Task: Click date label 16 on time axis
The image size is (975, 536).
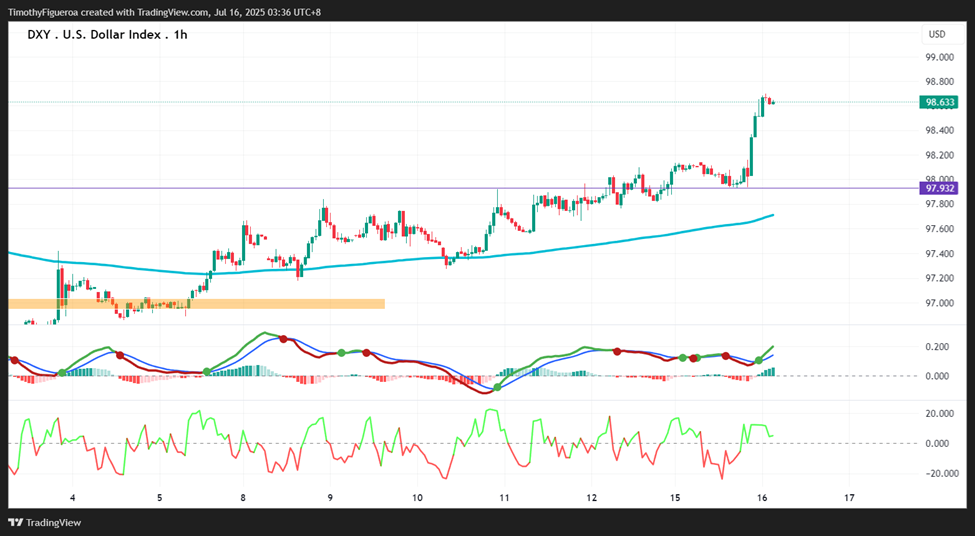Action: click(x=762, y=498)
